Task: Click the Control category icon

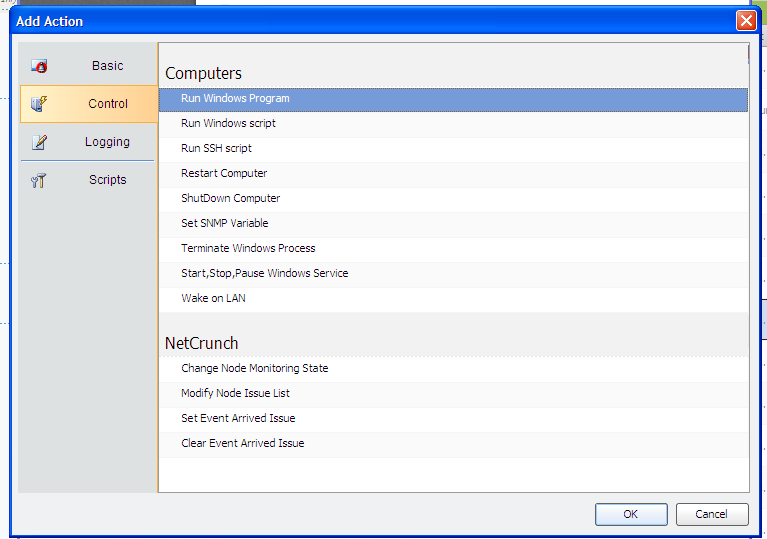Action: [x=40, y=104]
